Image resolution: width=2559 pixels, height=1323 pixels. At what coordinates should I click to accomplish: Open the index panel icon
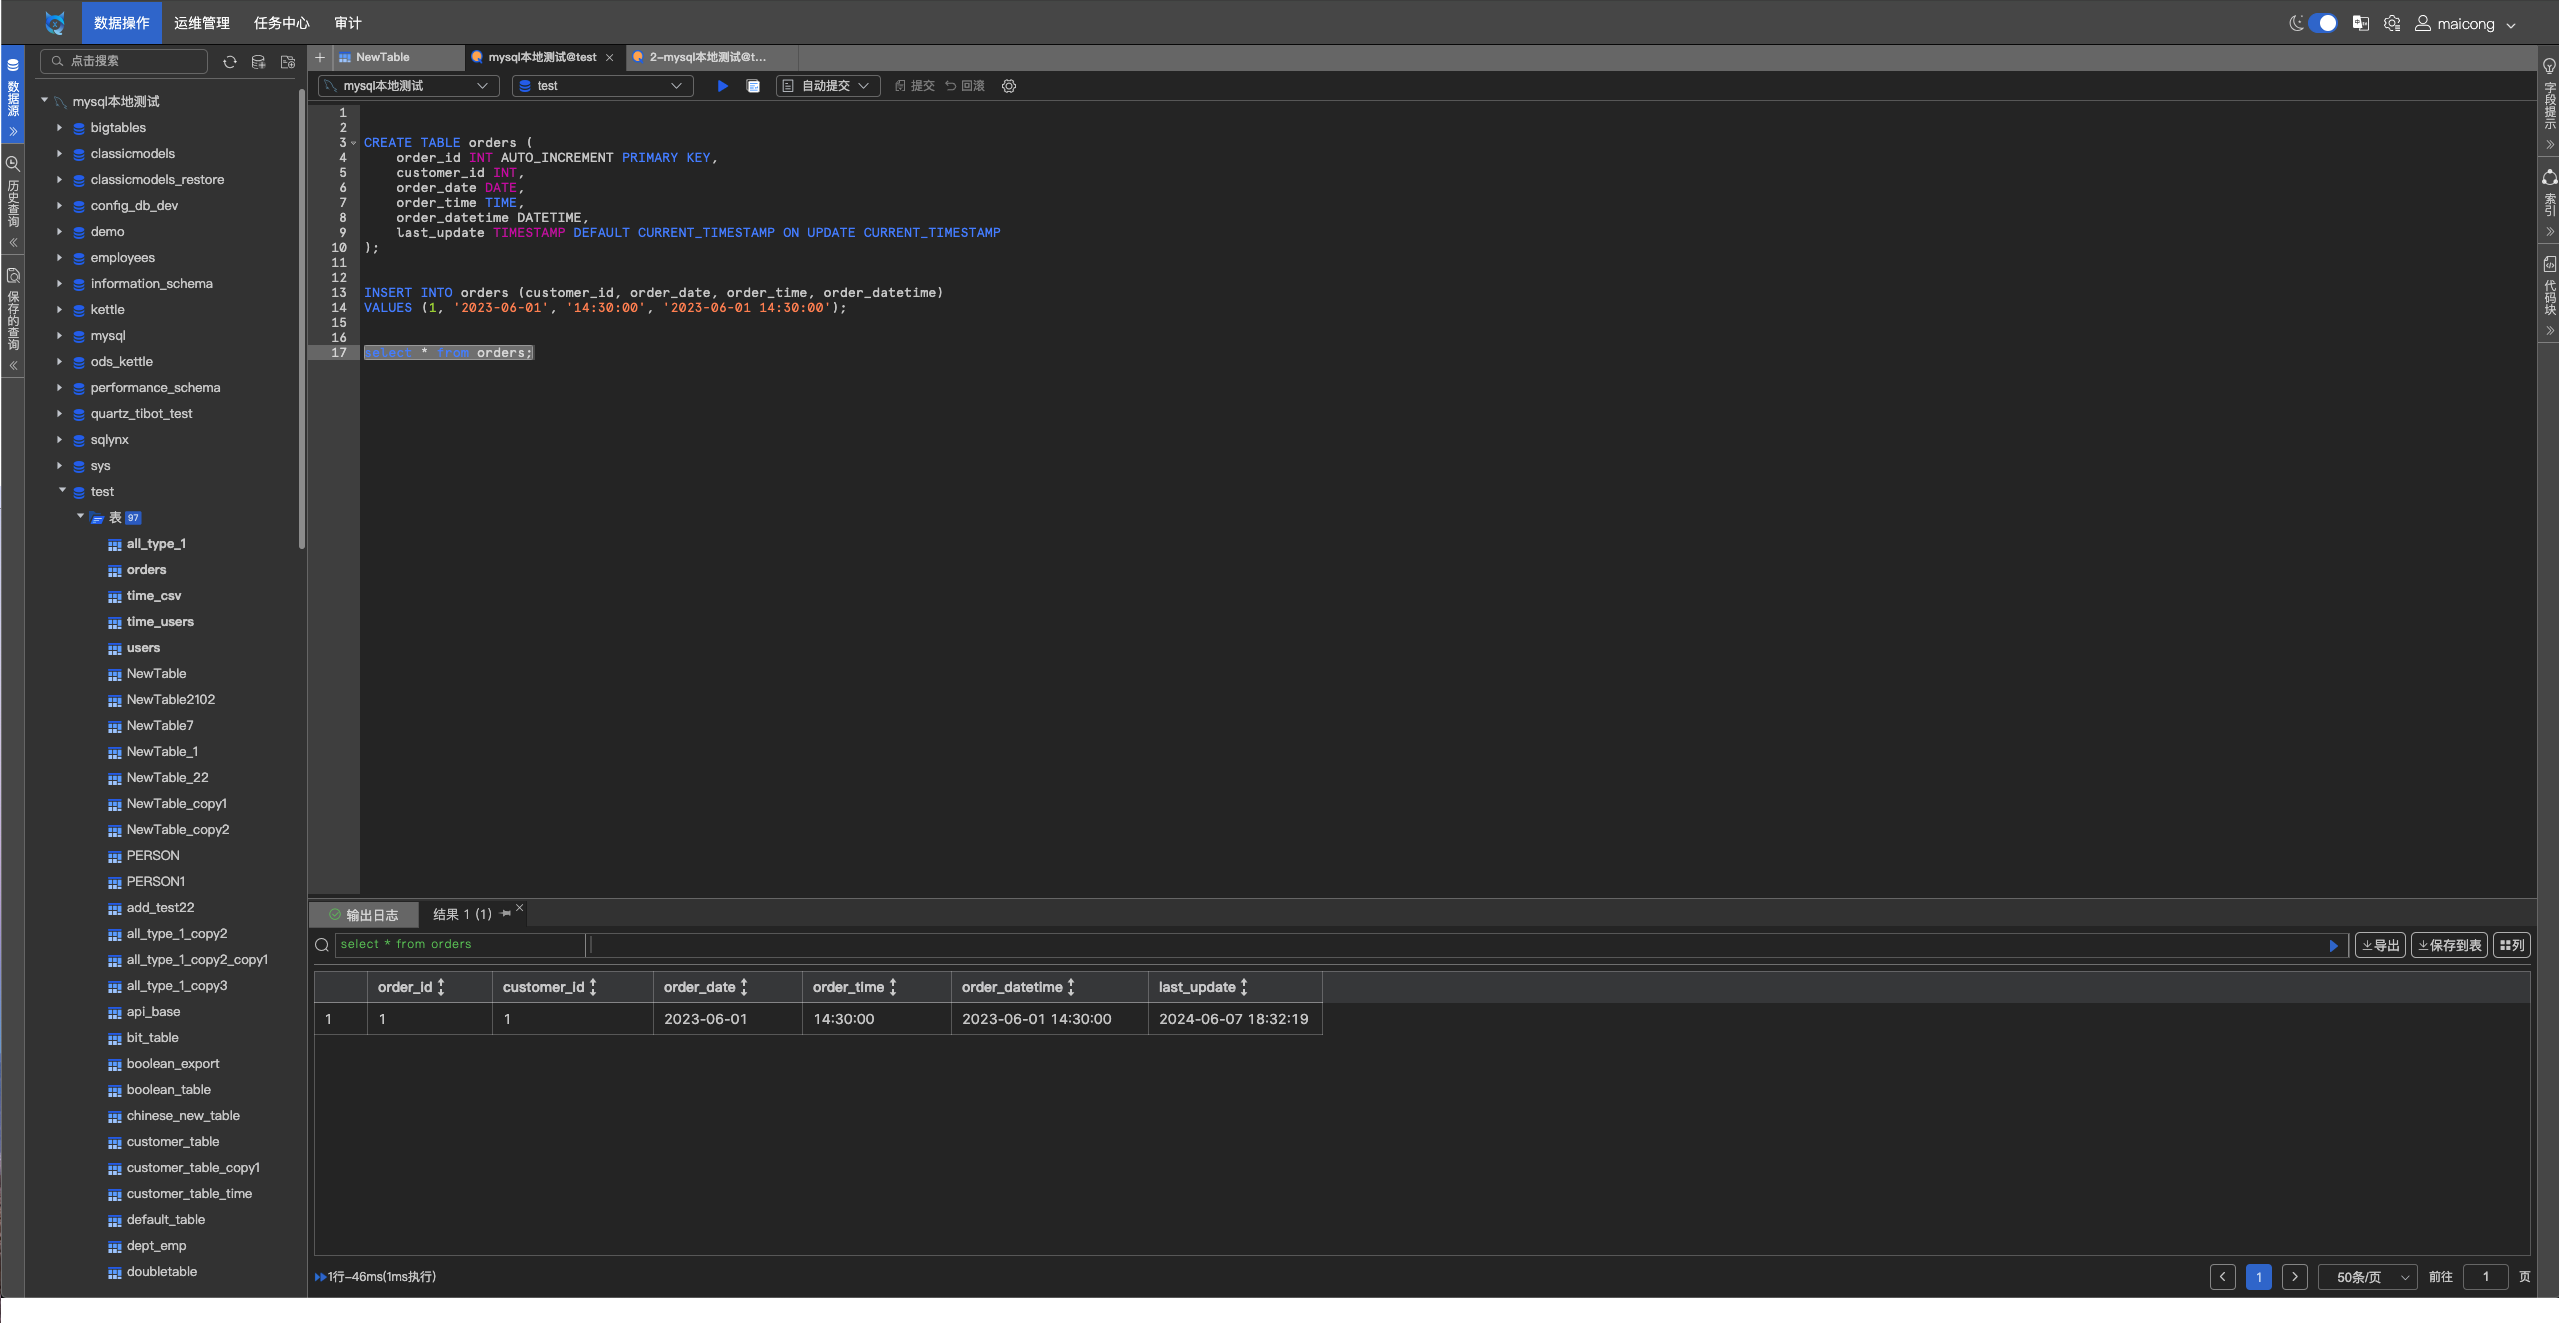coord(2549,177)
